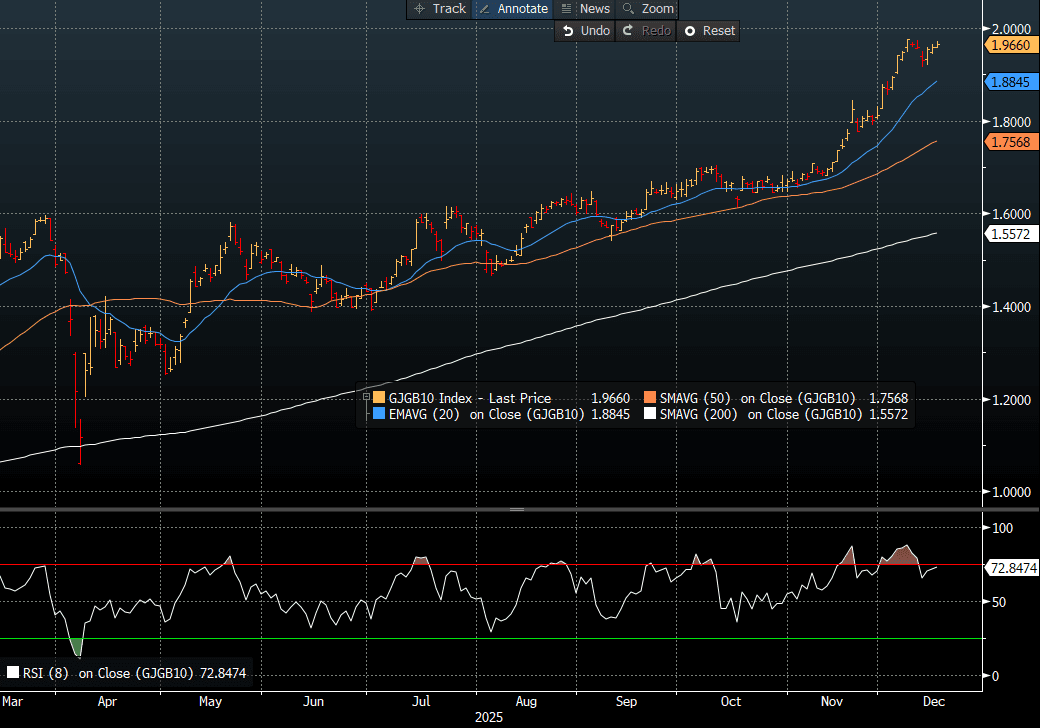Screen dimensions: 1040x728
Task: Click the Redo arrow button
Action: pyautogui.click(x=645, y=31)
